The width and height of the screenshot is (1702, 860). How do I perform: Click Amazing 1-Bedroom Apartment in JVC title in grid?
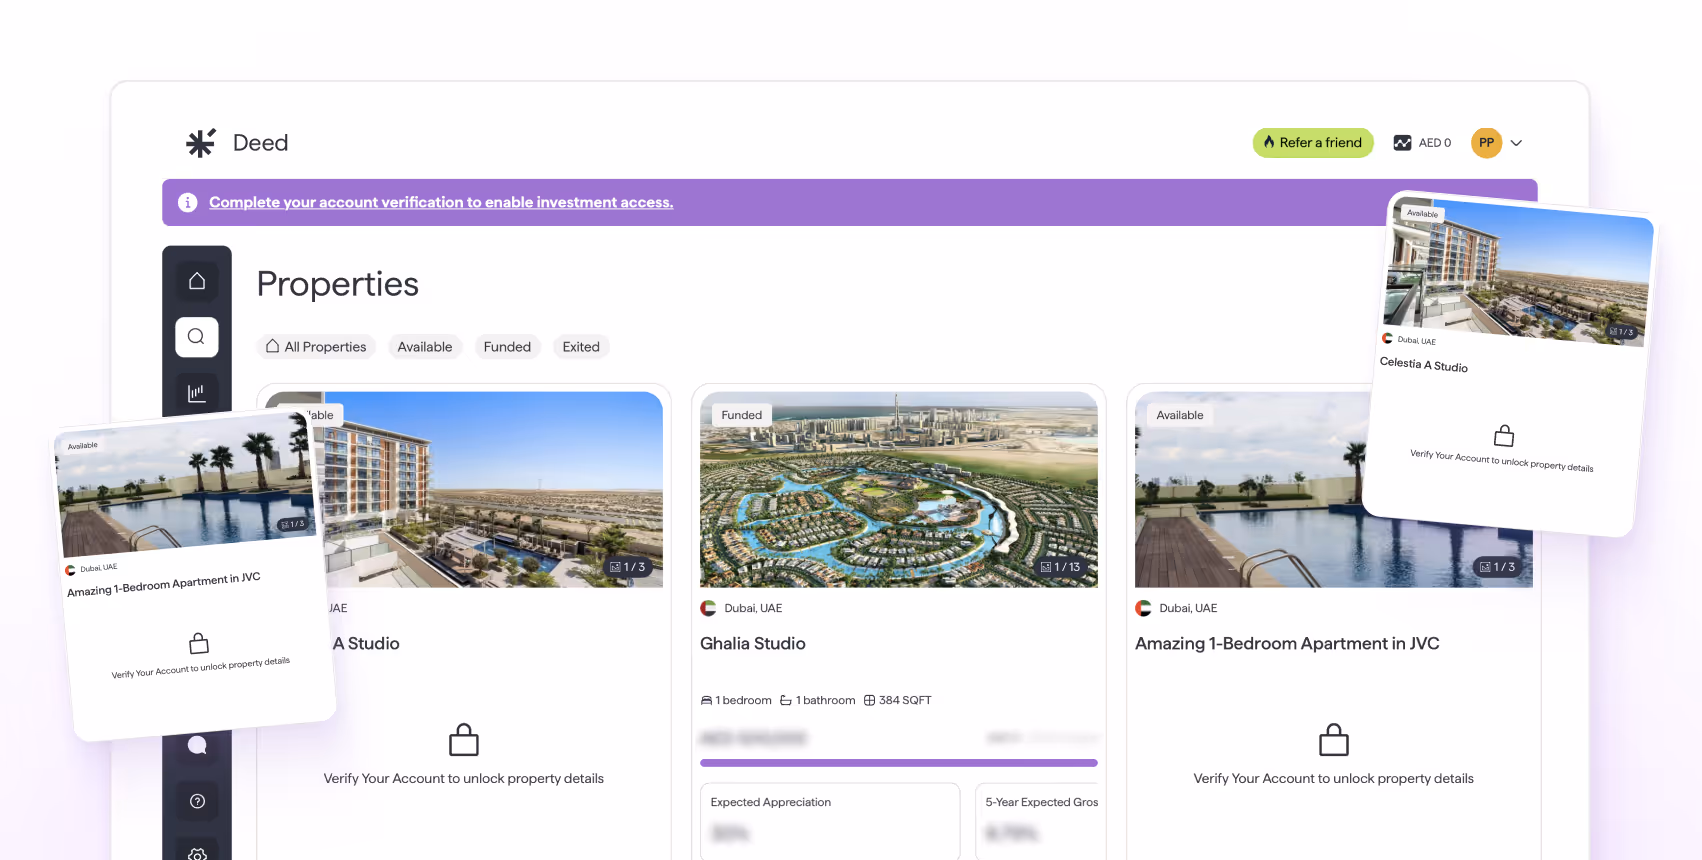1287,644
